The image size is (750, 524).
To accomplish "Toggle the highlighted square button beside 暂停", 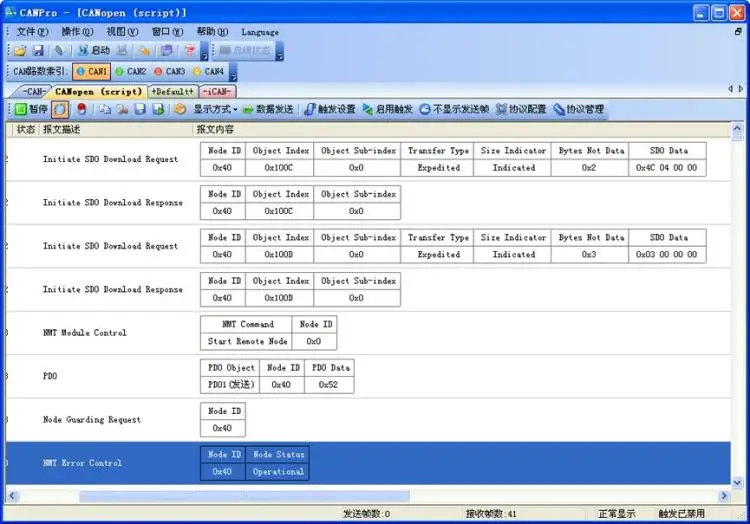I will 60,109.
